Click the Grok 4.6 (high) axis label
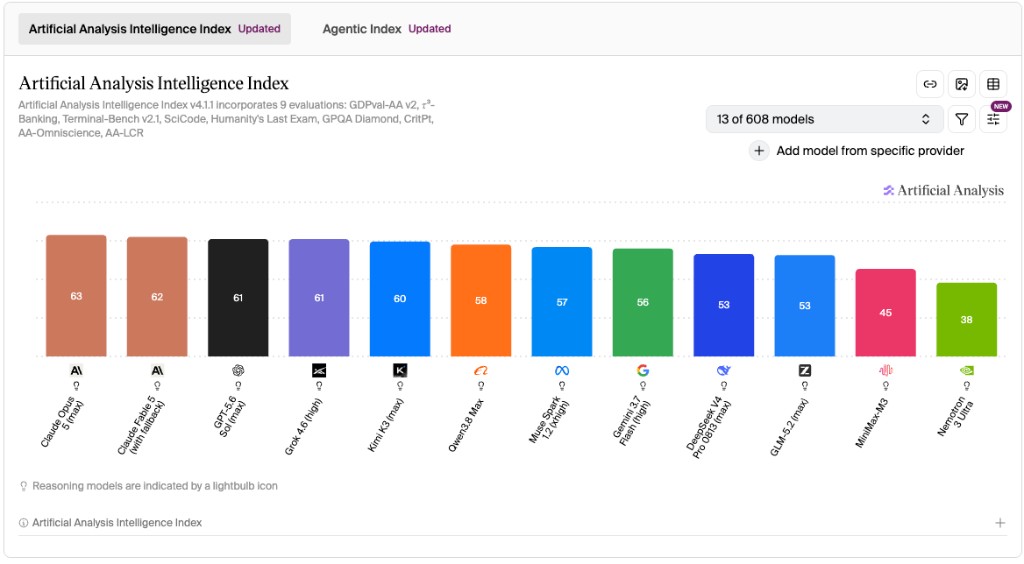The height and width of the screenshot is (564, 1024). coord(304,426)
